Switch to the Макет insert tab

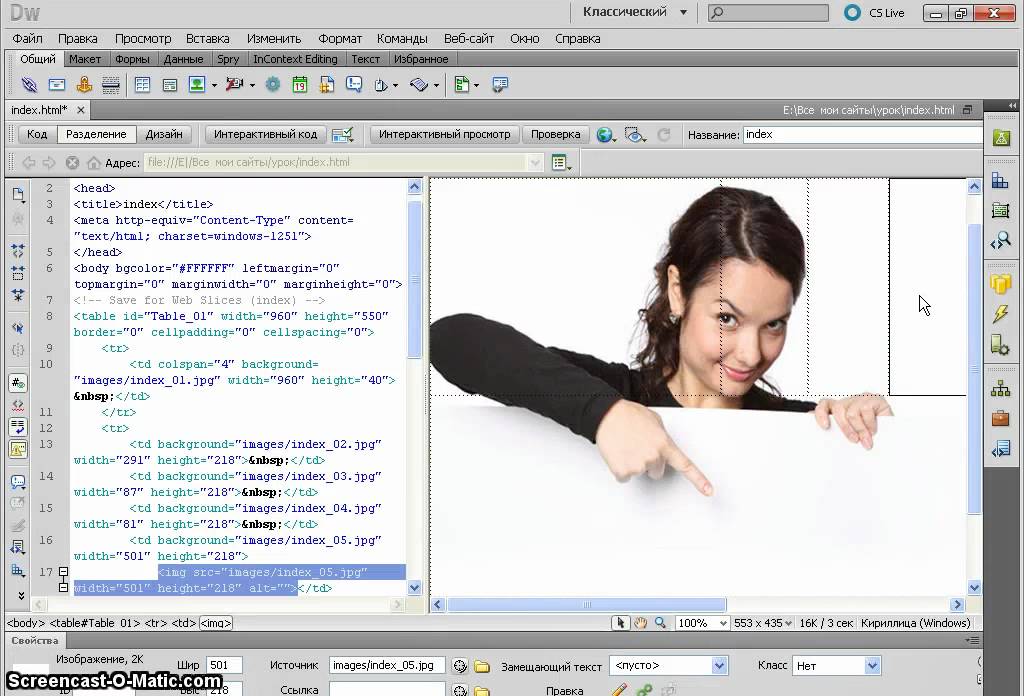coord(85,59)
